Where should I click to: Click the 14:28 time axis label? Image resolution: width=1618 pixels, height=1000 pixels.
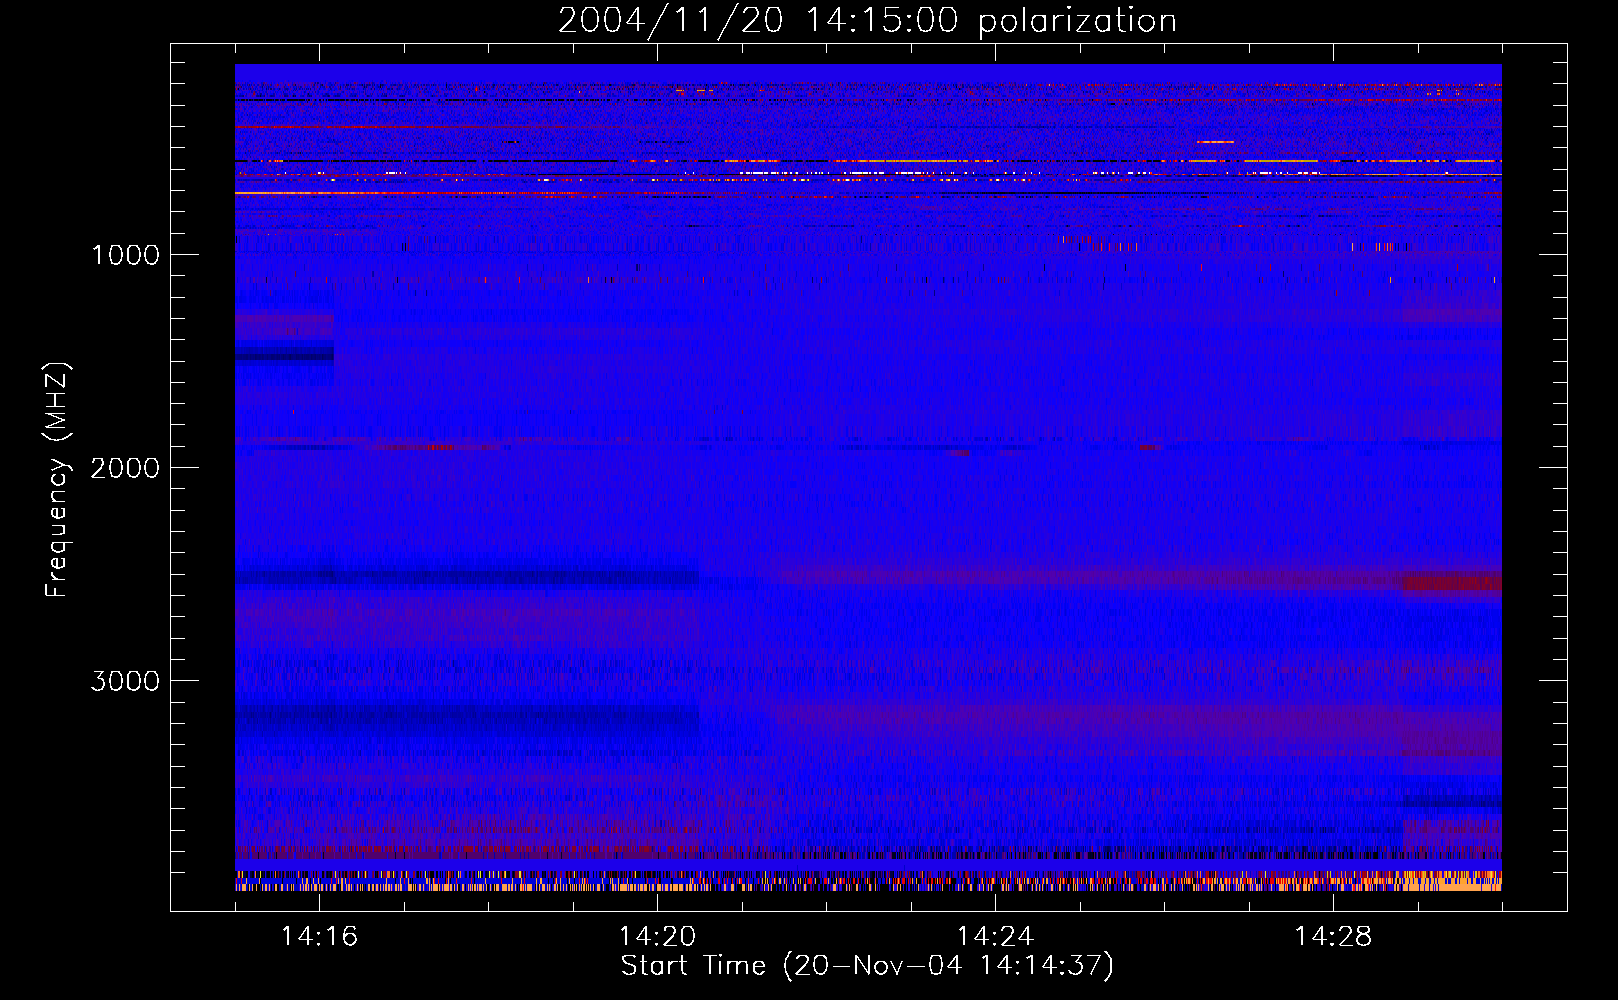pos(1333,936)
